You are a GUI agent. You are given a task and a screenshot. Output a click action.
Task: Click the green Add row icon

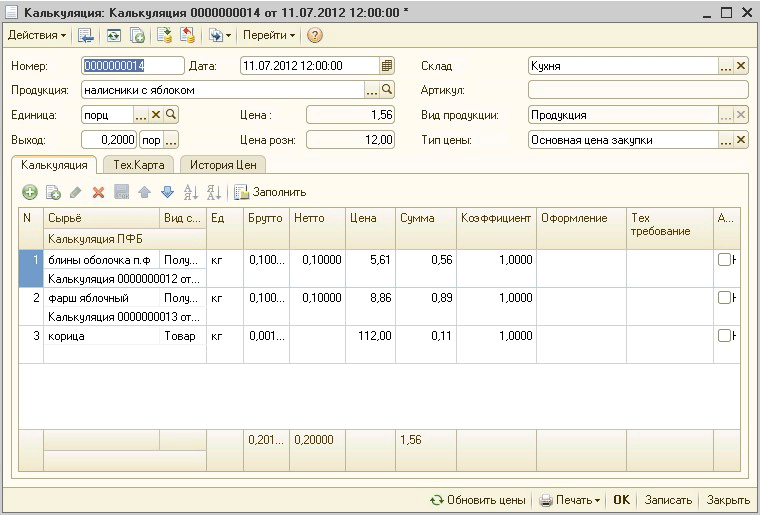pos(30,192)
